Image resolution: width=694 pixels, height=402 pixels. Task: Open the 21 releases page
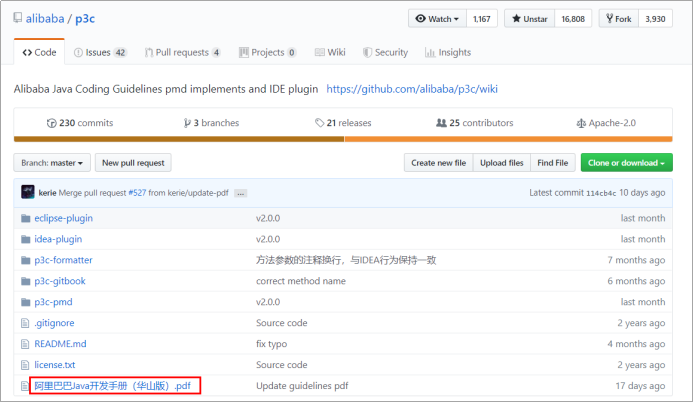click(343, 123)
